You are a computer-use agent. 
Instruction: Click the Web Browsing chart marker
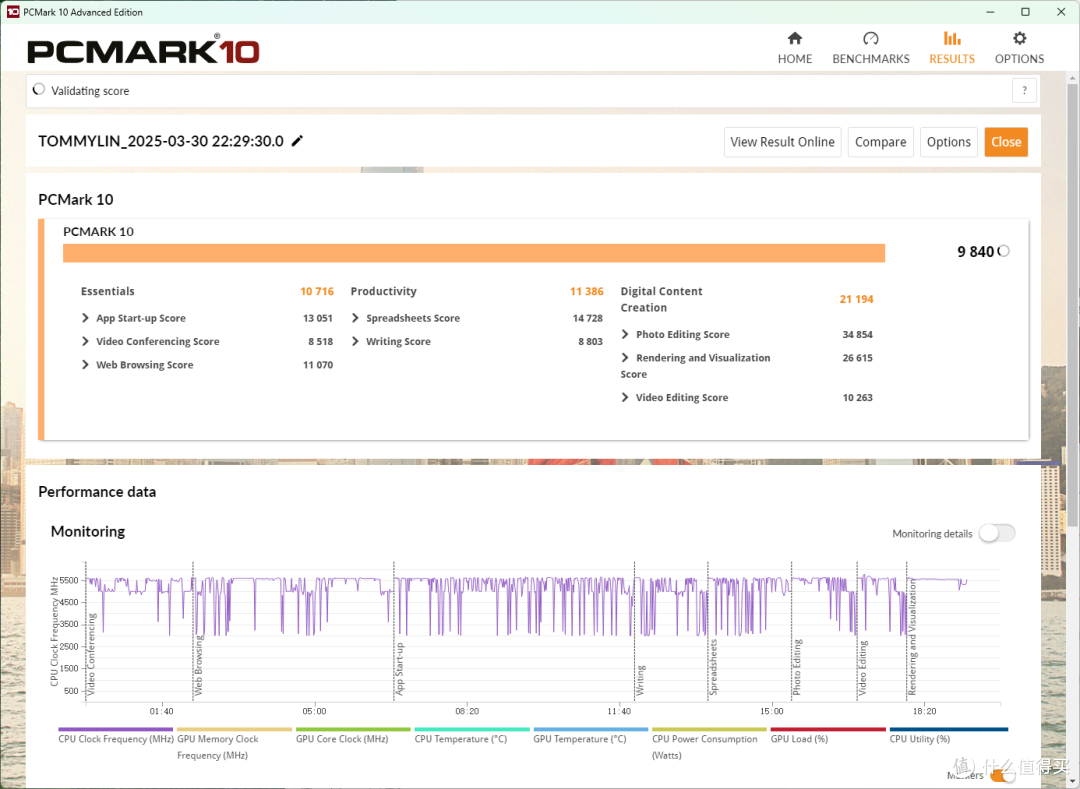198,665
